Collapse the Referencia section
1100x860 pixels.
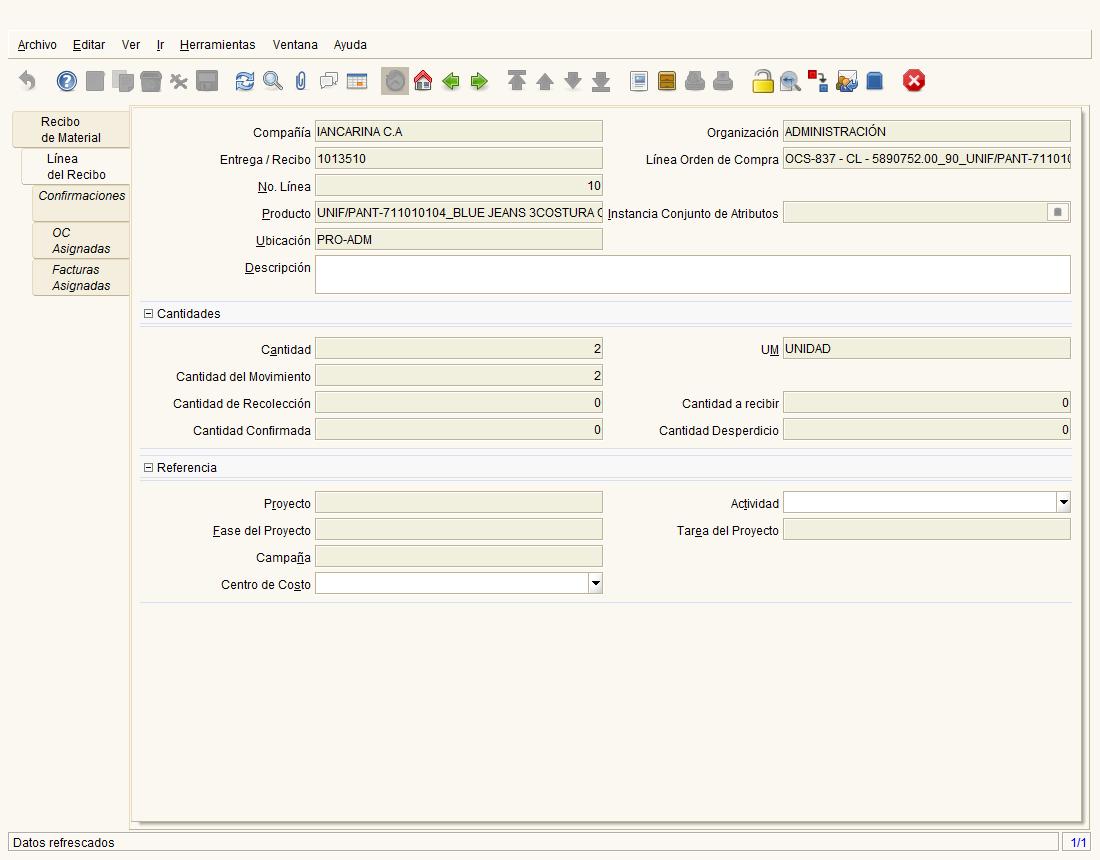148,467
